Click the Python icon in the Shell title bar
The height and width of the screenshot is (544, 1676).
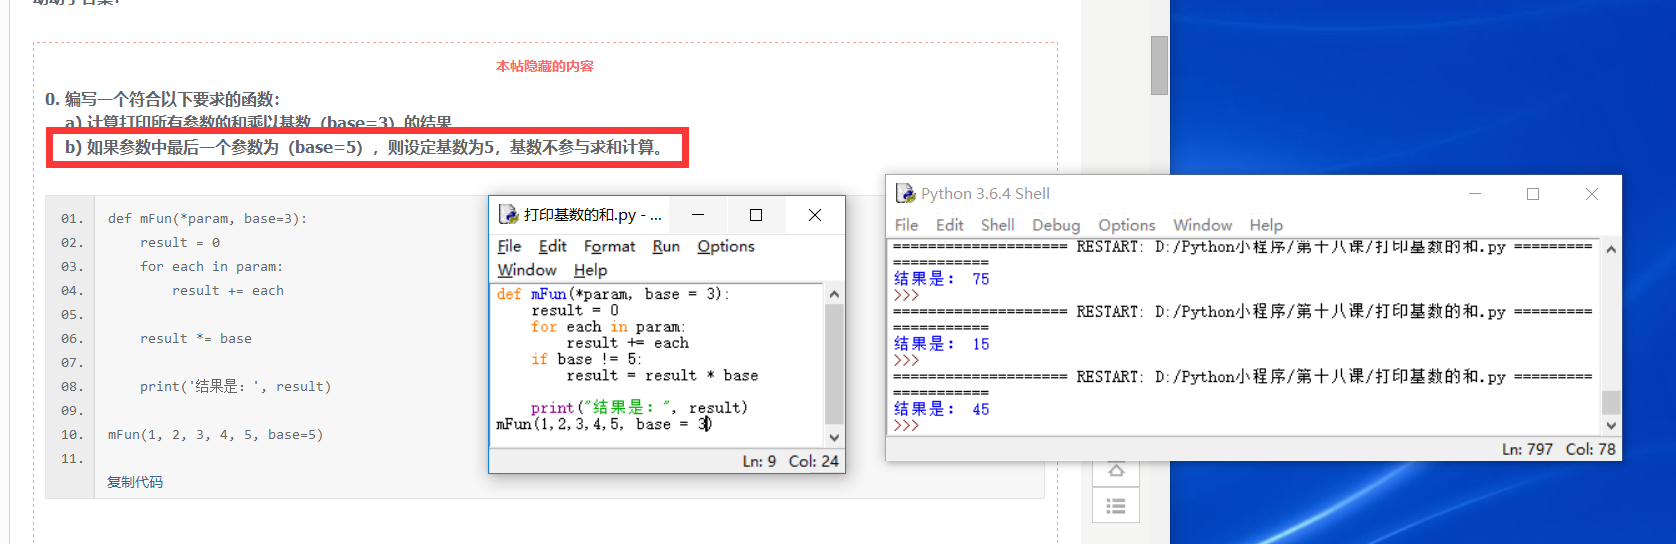(905, 193)
